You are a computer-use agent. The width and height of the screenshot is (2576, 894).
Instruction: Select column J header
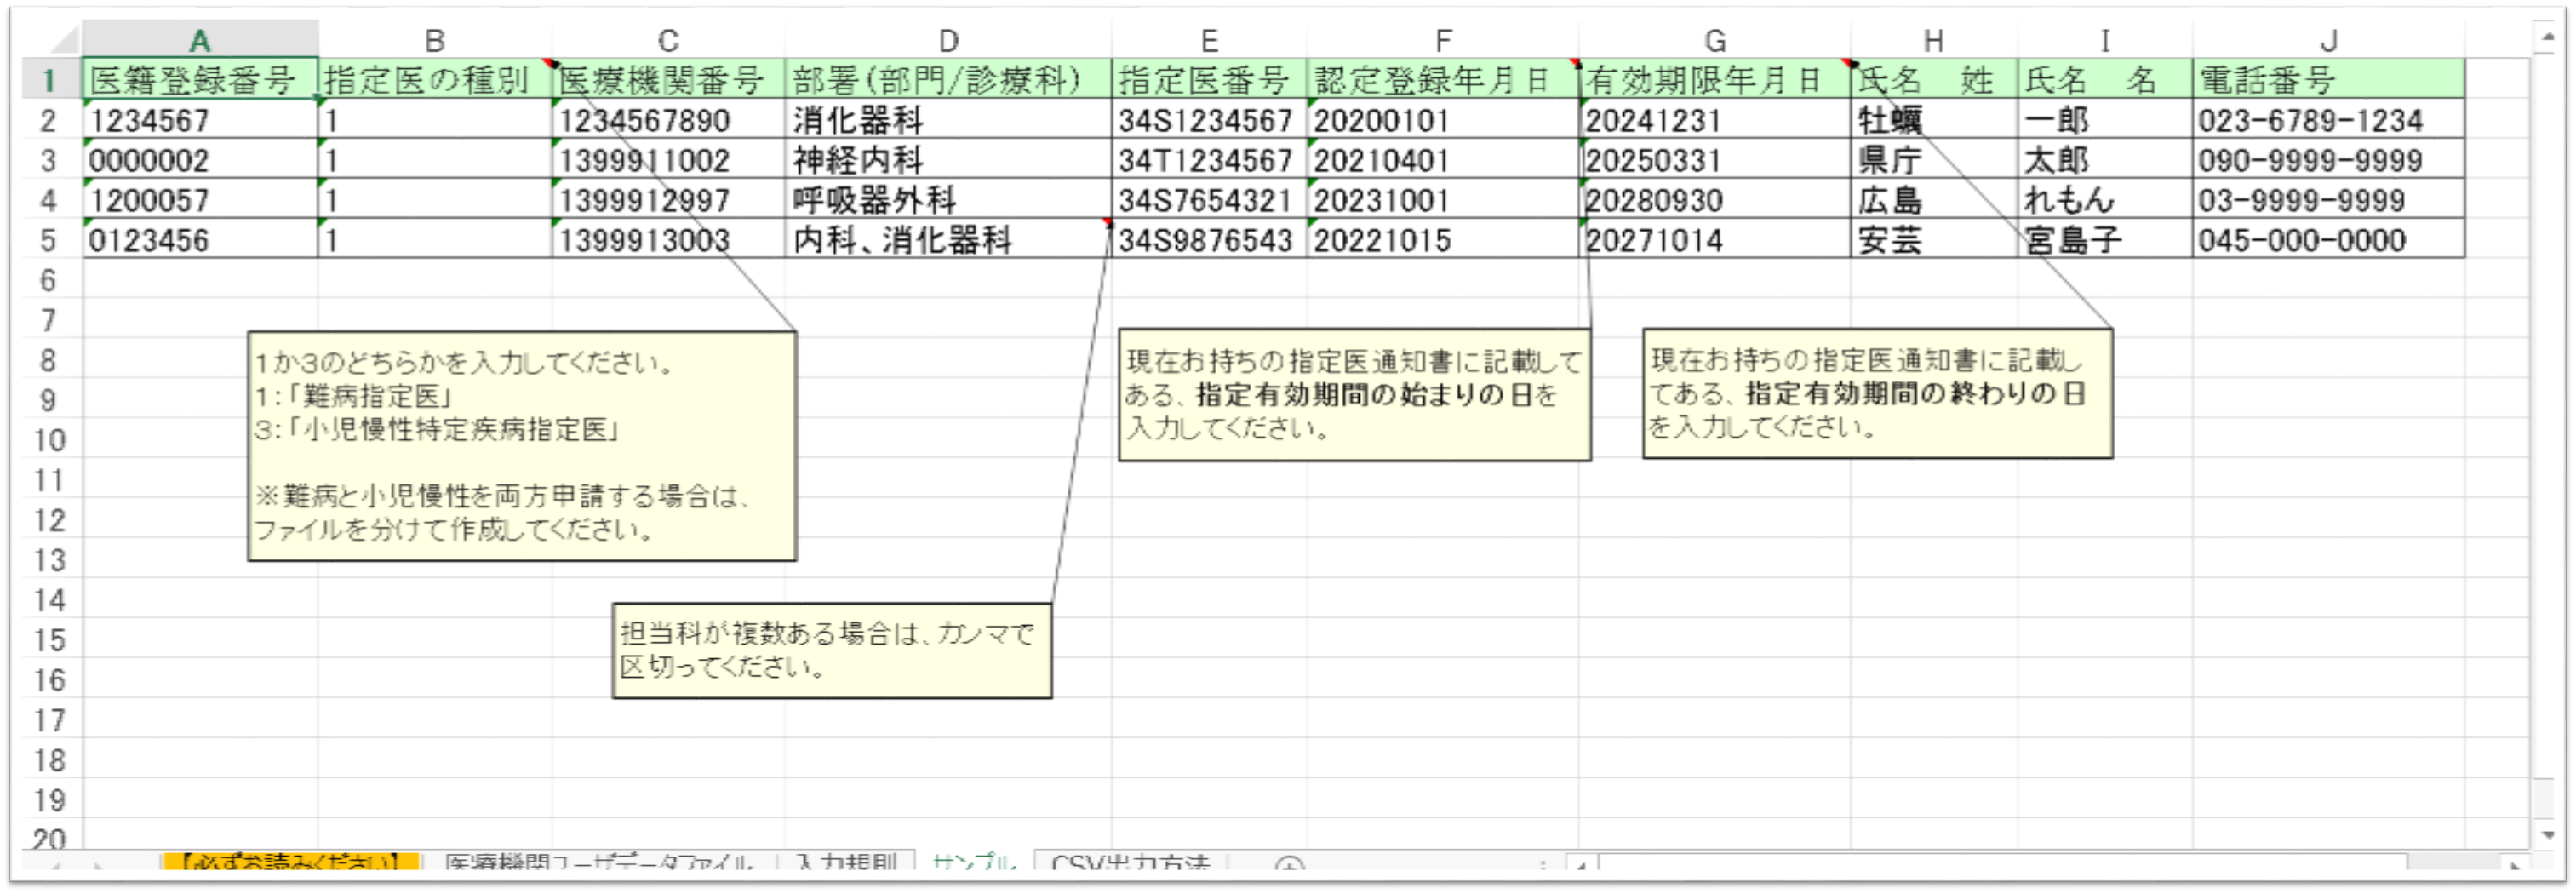(2328, 40)
